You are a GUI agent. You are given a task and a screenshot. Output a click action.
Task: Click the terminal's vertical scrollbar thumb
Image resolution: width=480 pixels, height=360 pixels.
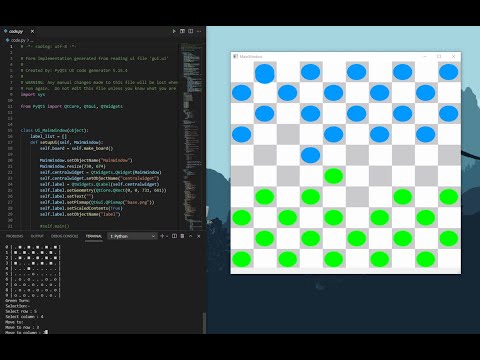204,322
